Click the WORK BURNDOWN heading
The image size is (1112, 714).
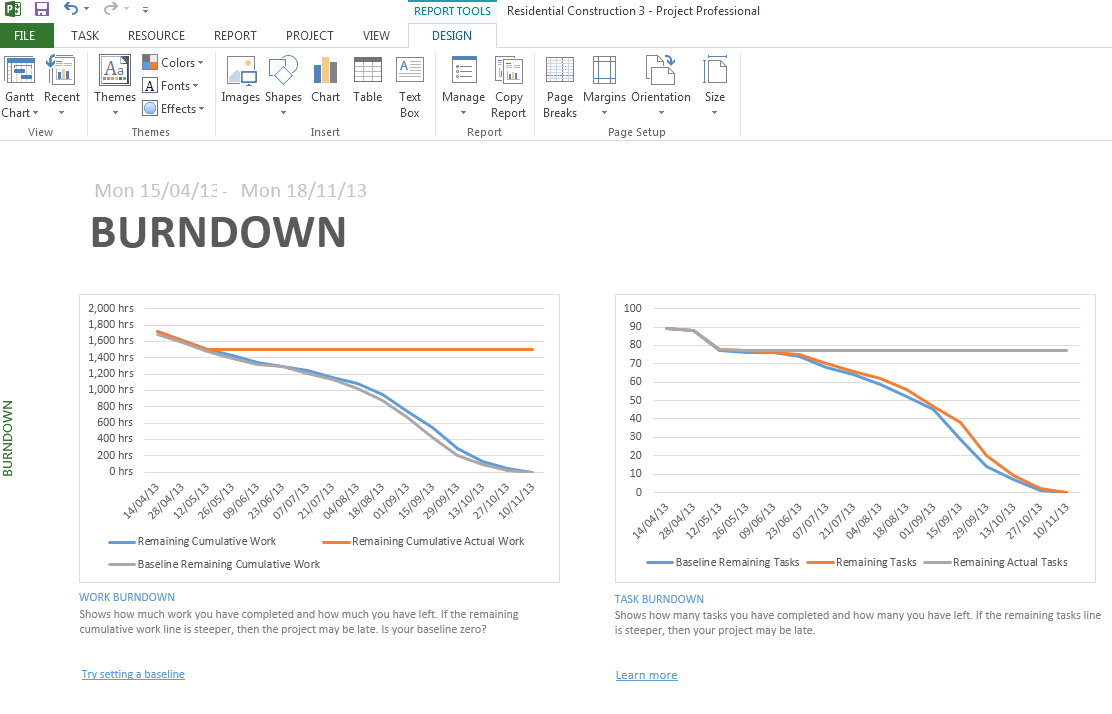127,597
